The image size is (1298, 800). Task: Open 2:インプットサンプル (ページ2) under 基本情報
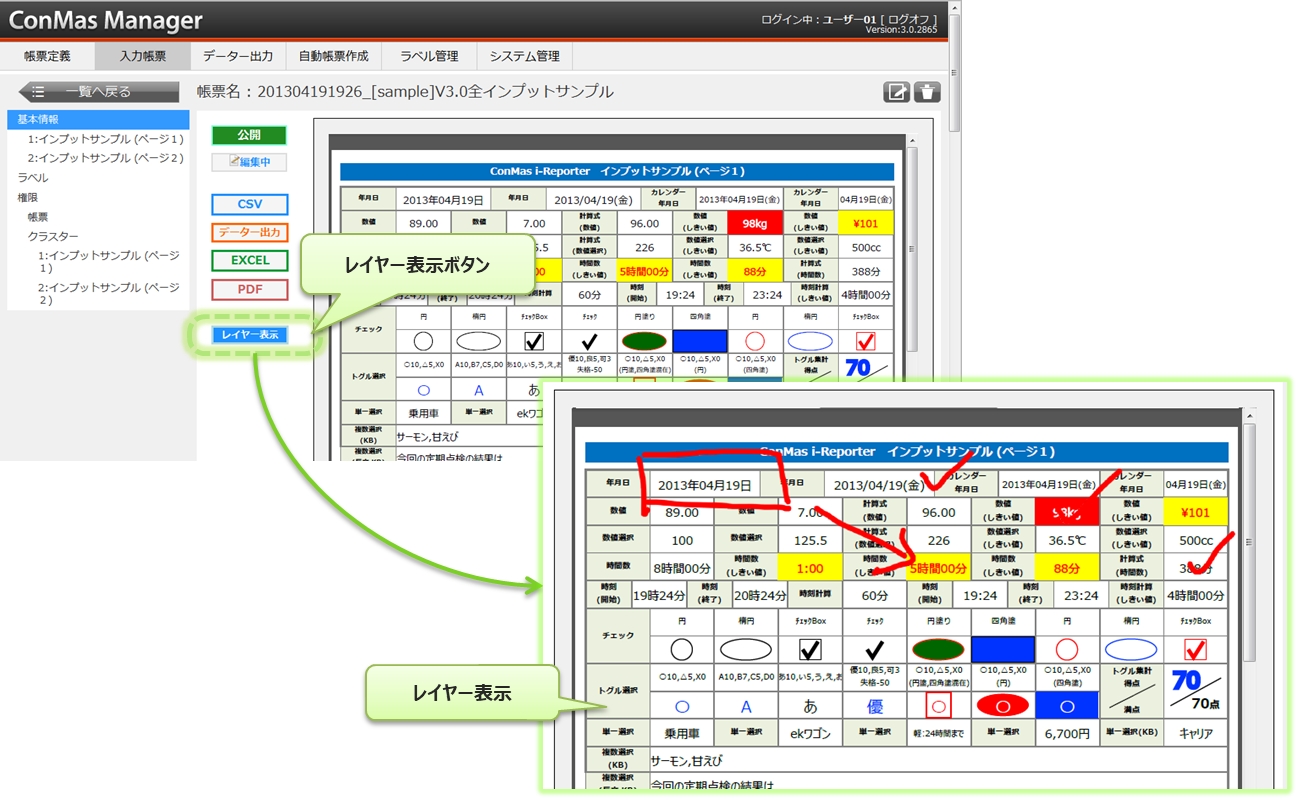pos(106,158)
